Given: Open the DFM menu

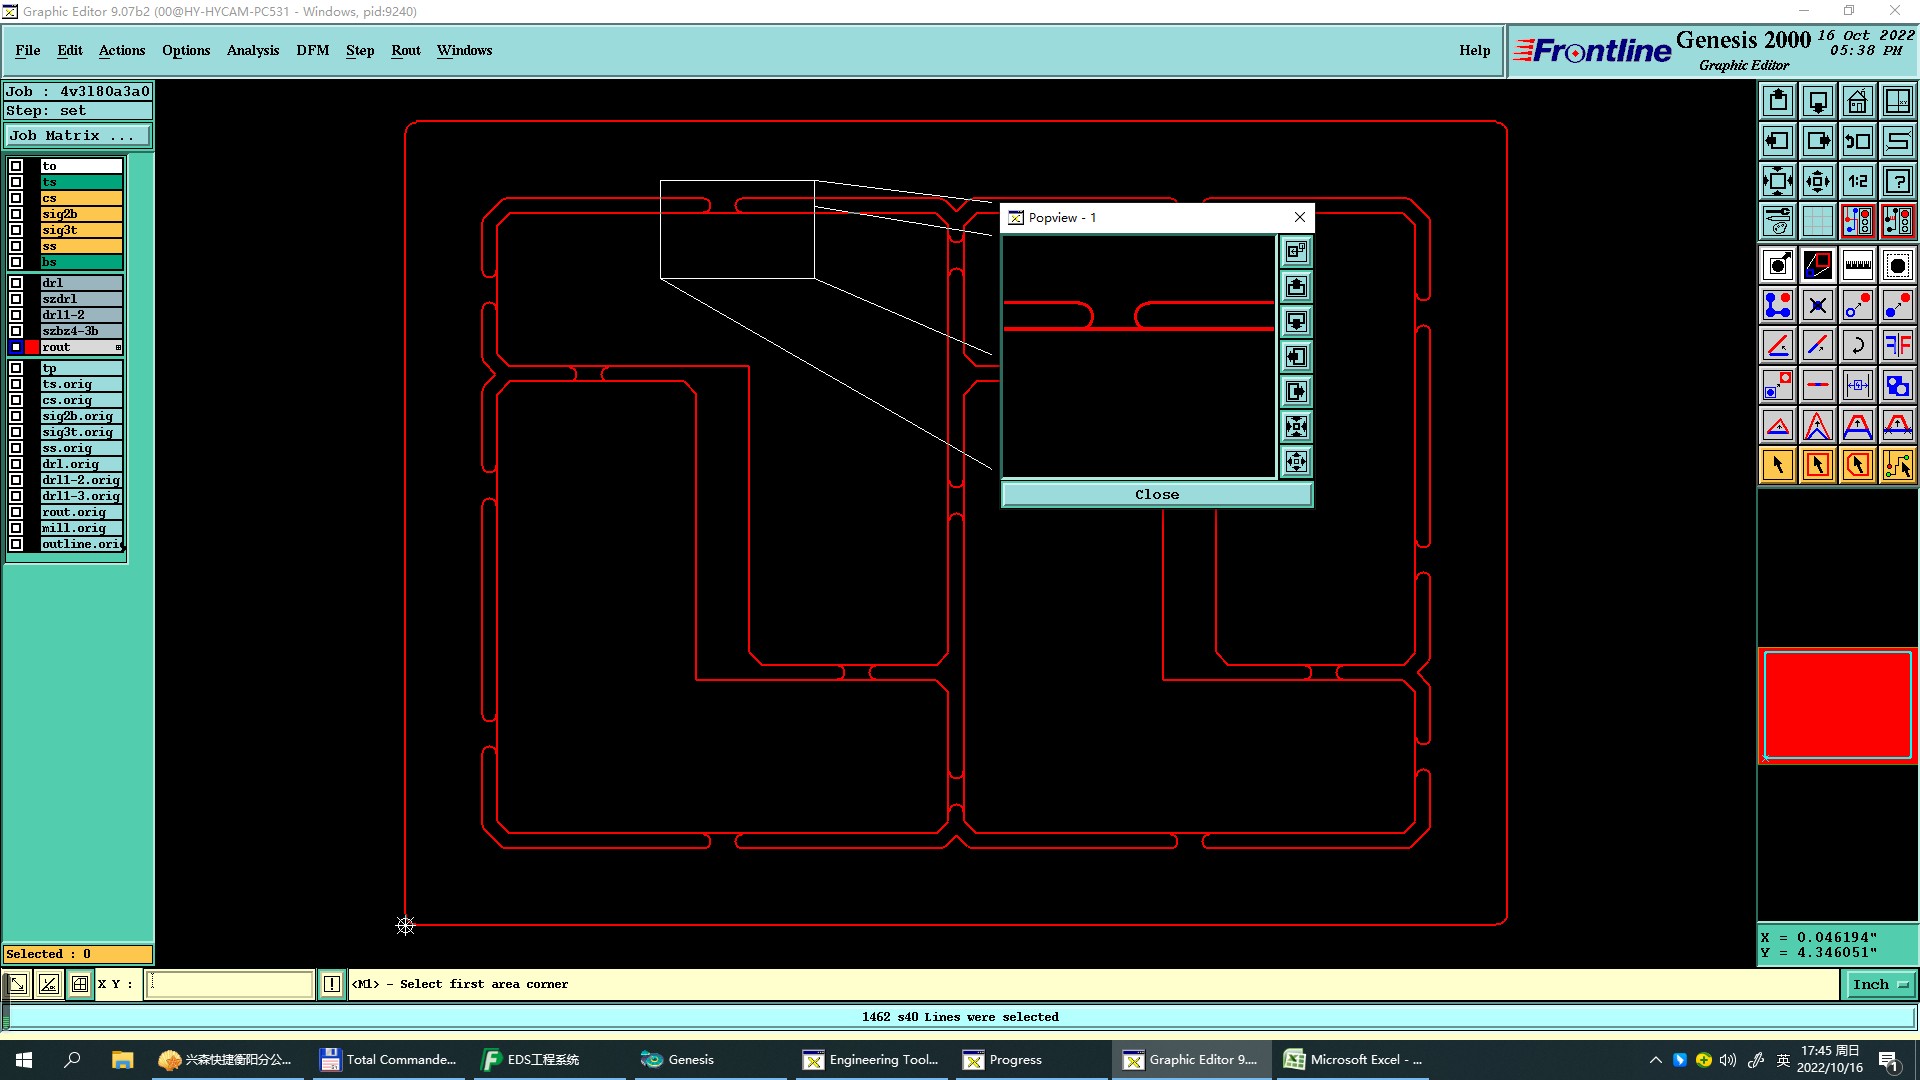Looking at the screenshot, I should pyautogui.click(x=312, y=50).
